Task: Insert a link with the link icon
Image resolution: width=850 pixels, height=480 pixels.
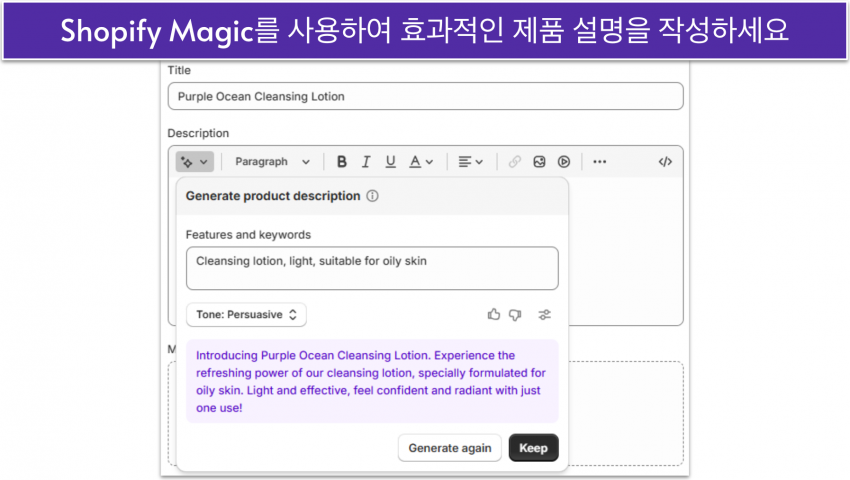Action: pos(514,161)
